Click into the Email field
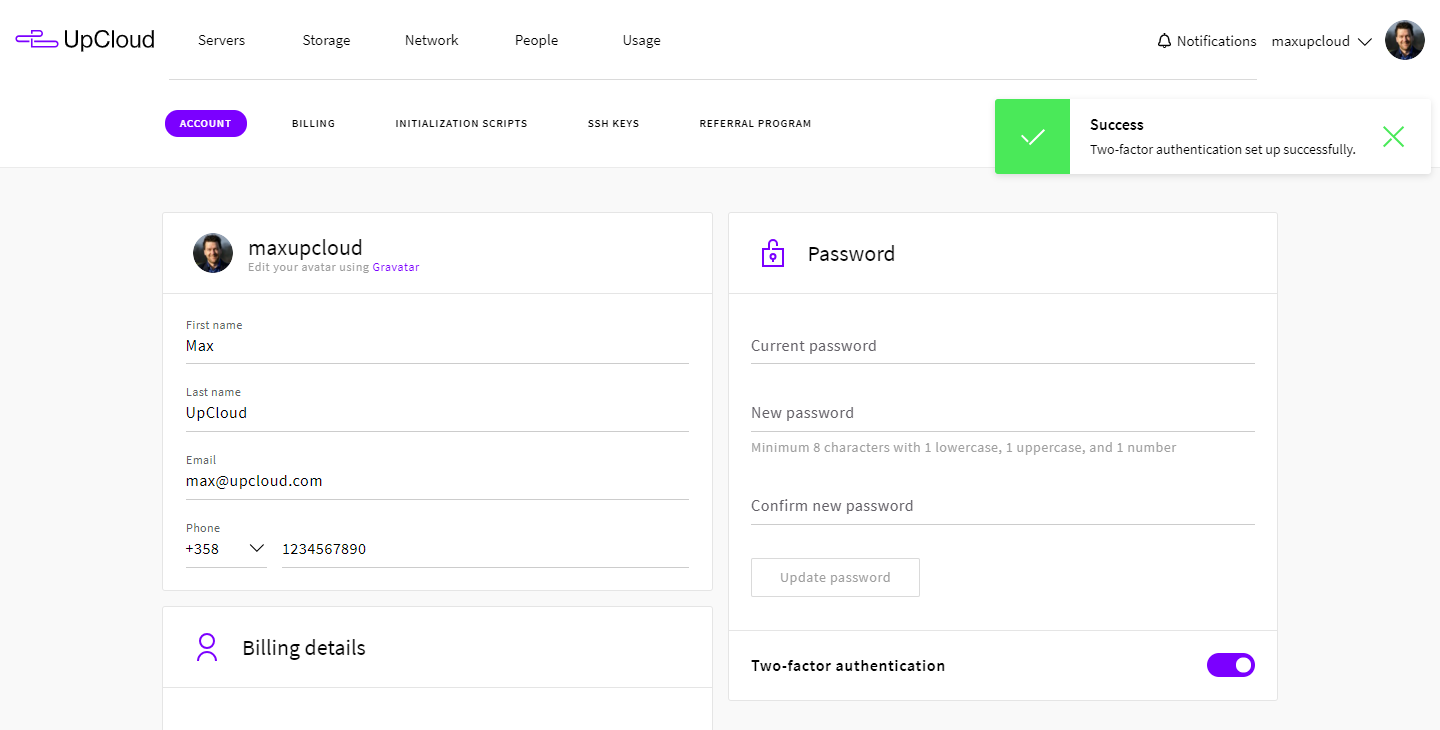This screenshot has width=1440, height=730. tap(437, 481)
